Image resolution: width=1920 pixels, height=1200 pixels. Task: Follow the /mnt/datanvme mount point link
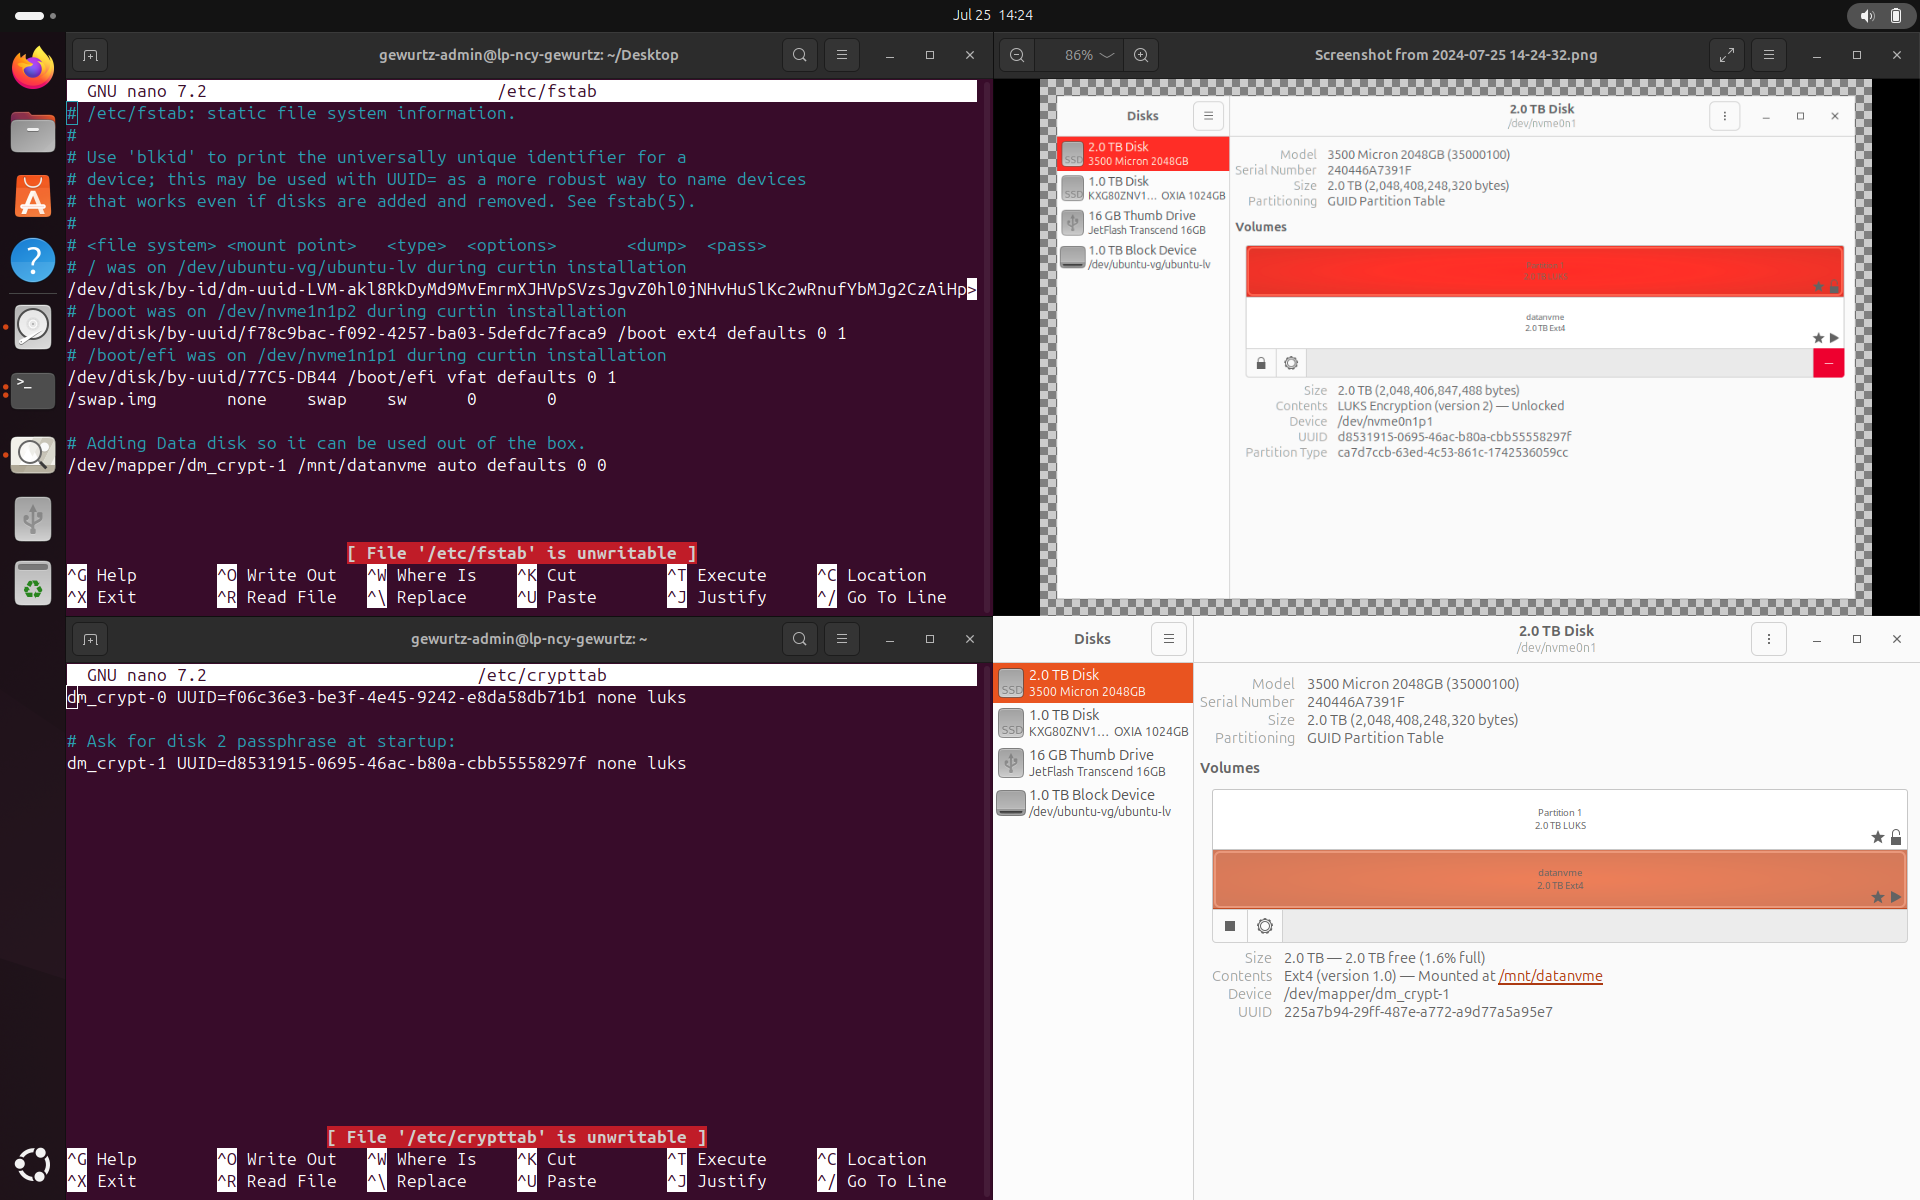click(x=1550, y=976)
